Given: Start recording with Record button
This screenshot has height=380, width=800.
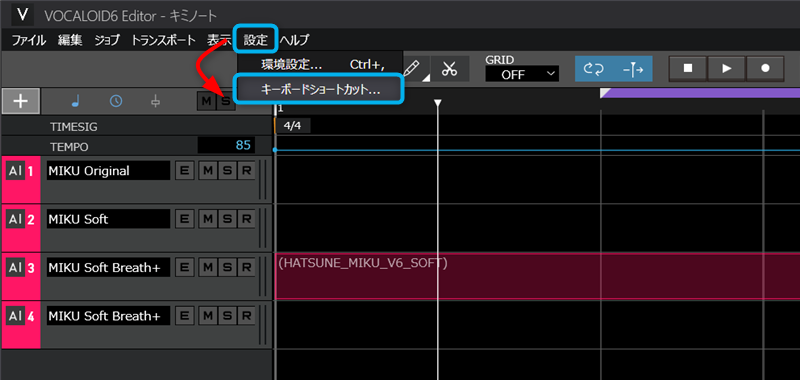Looking at the screenshot, I should pos(765,68).
